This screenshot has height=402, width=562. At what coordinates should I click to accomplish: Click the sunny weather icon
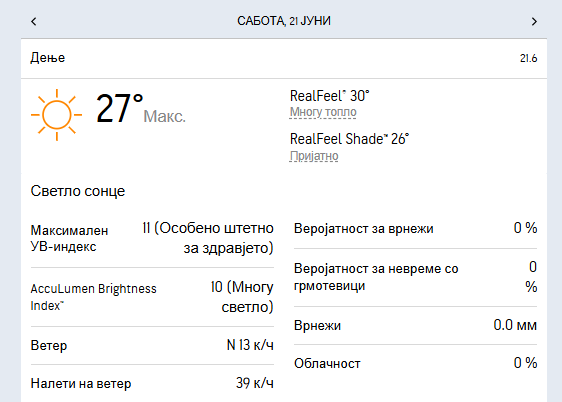pos(57,115)
